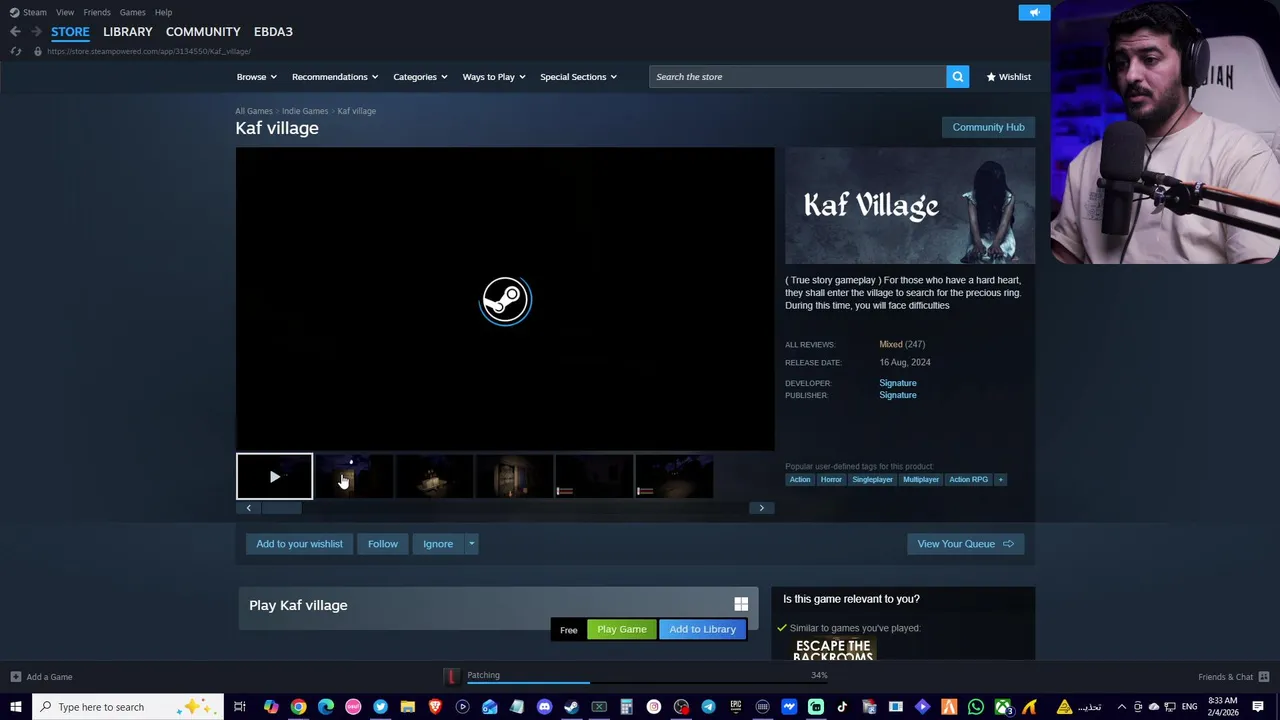Image resolution: width=1280 pixels, height=720 pixels.
Task: Click the announcements megaphone button
Action: tap(1034, 12)
